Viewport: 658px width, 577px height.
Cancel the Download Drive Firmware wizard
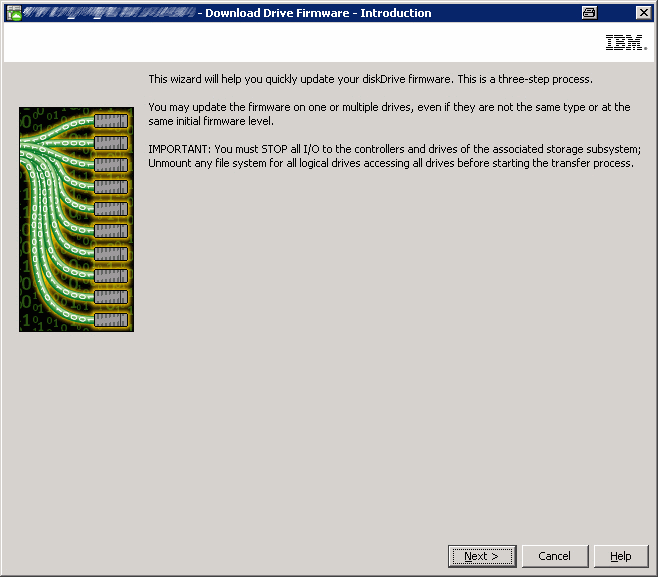554,556
